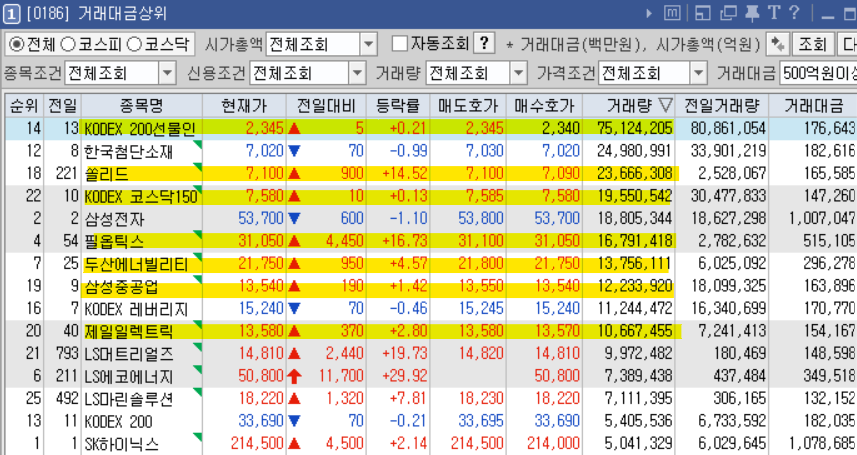Click the 18,220 bid price of LS마린솔루션
Screen dimensions: 857x455
556,398
